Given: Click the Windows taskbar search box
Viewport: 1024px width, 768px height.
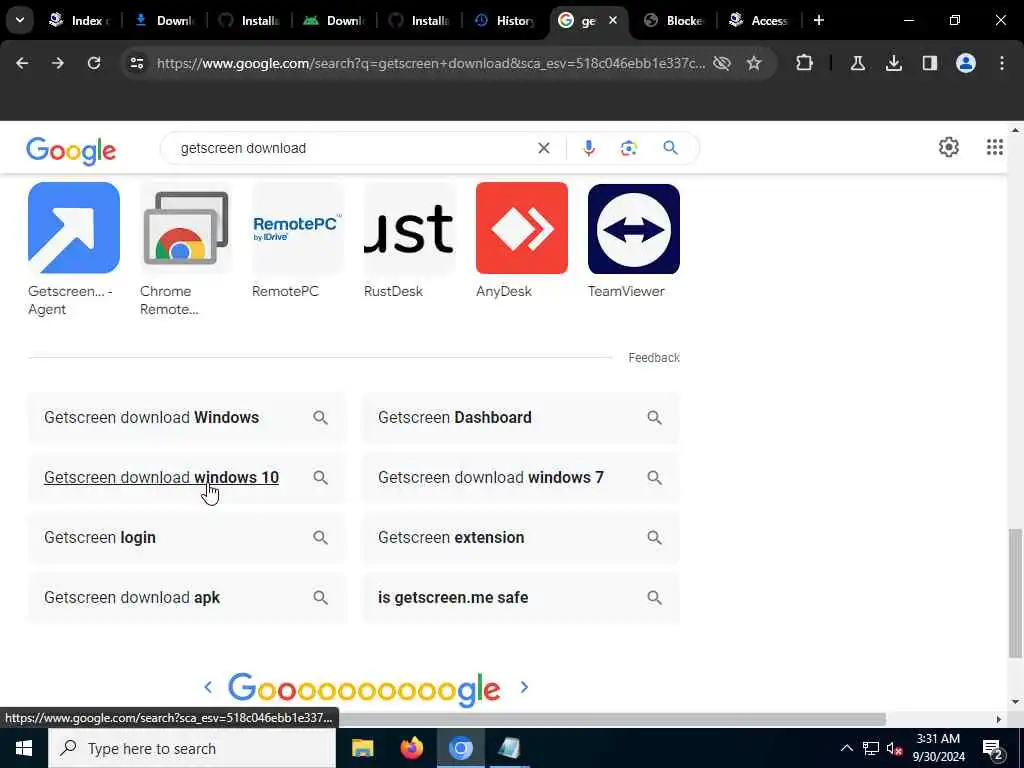Looking at the screenshot, I should [191, 748].
